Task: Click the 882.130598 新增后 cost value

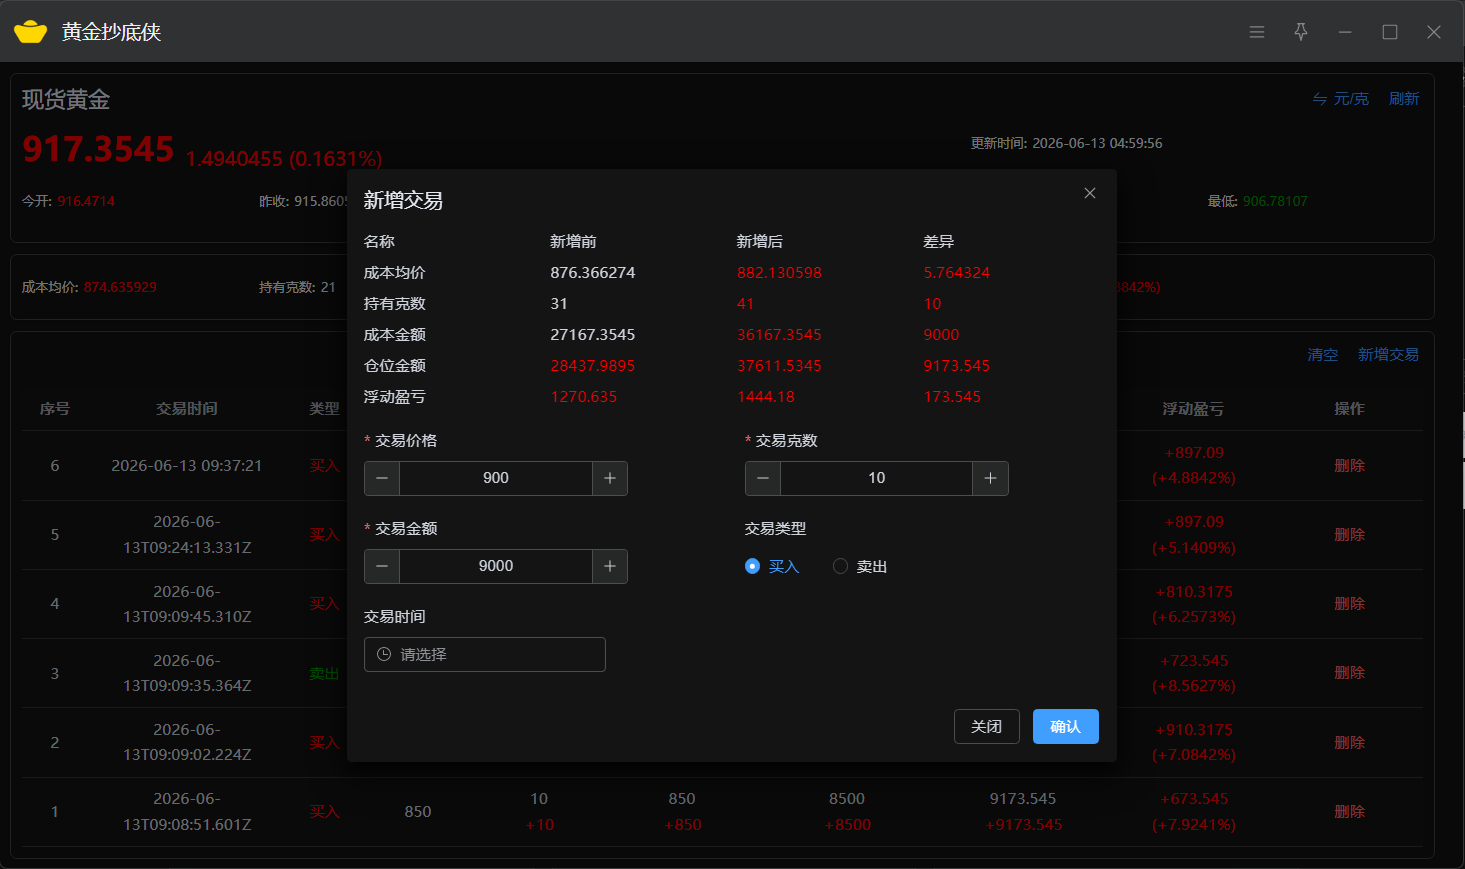Action: click(779, 273)
